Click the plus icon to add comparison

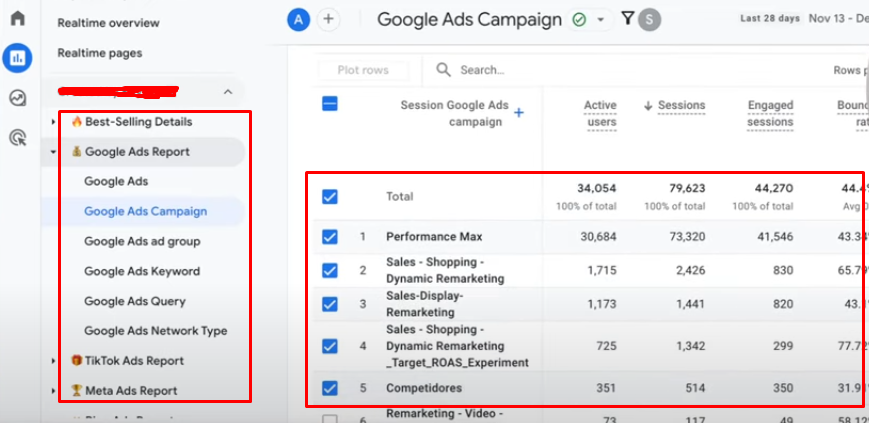(329, 19)
